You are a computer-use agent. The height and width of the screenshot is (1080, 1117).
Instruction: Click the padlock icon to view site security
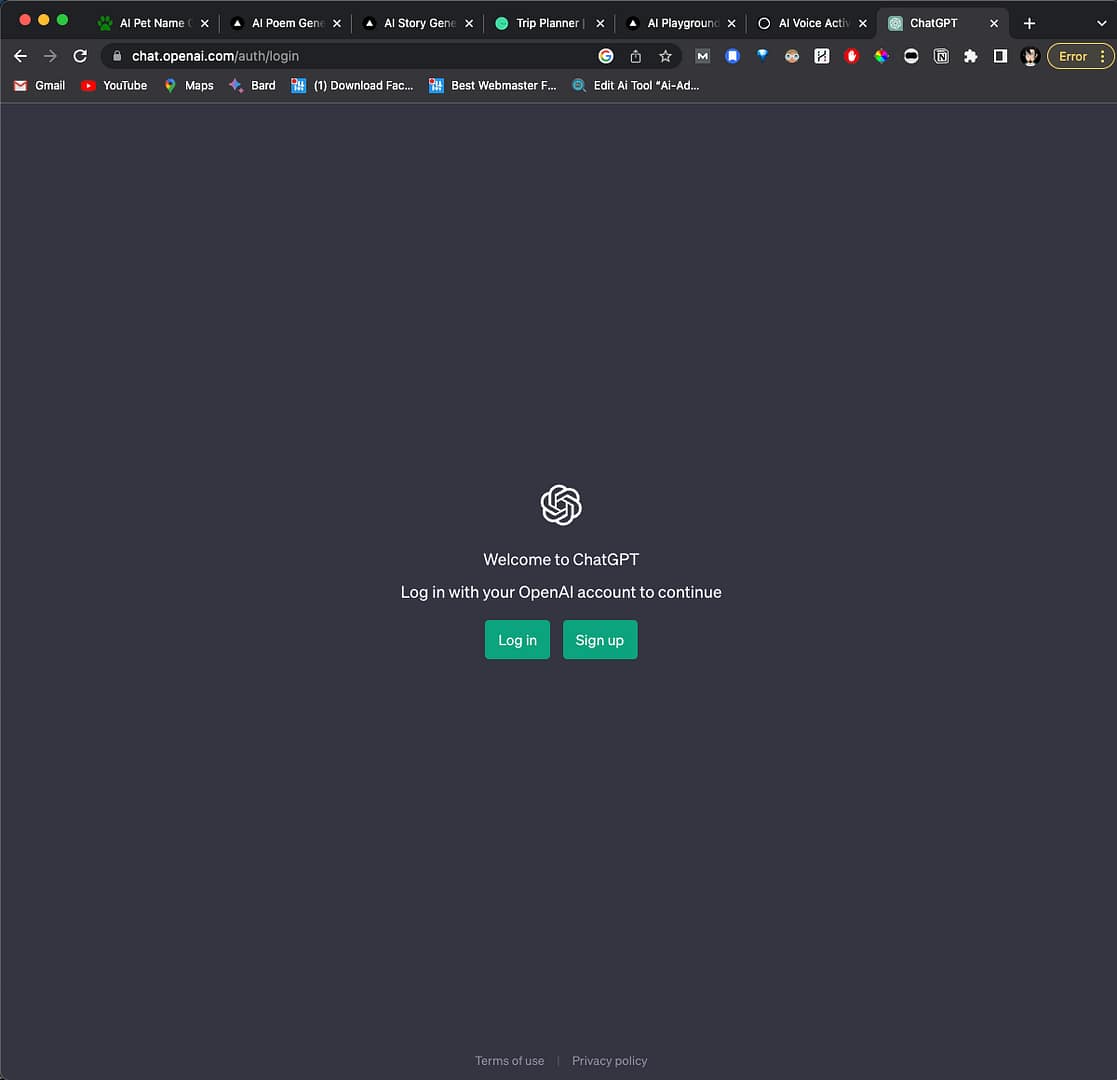pos(118,56)
